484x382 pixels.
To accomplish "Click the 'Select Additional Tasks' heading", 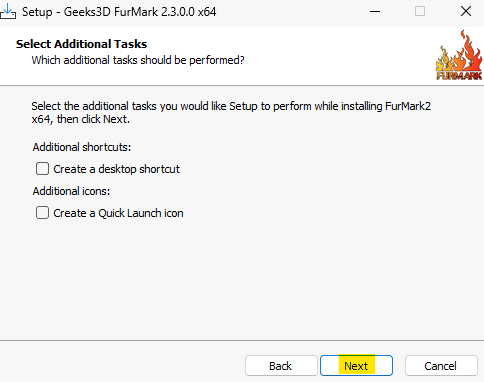I will [x=81, y=44].
